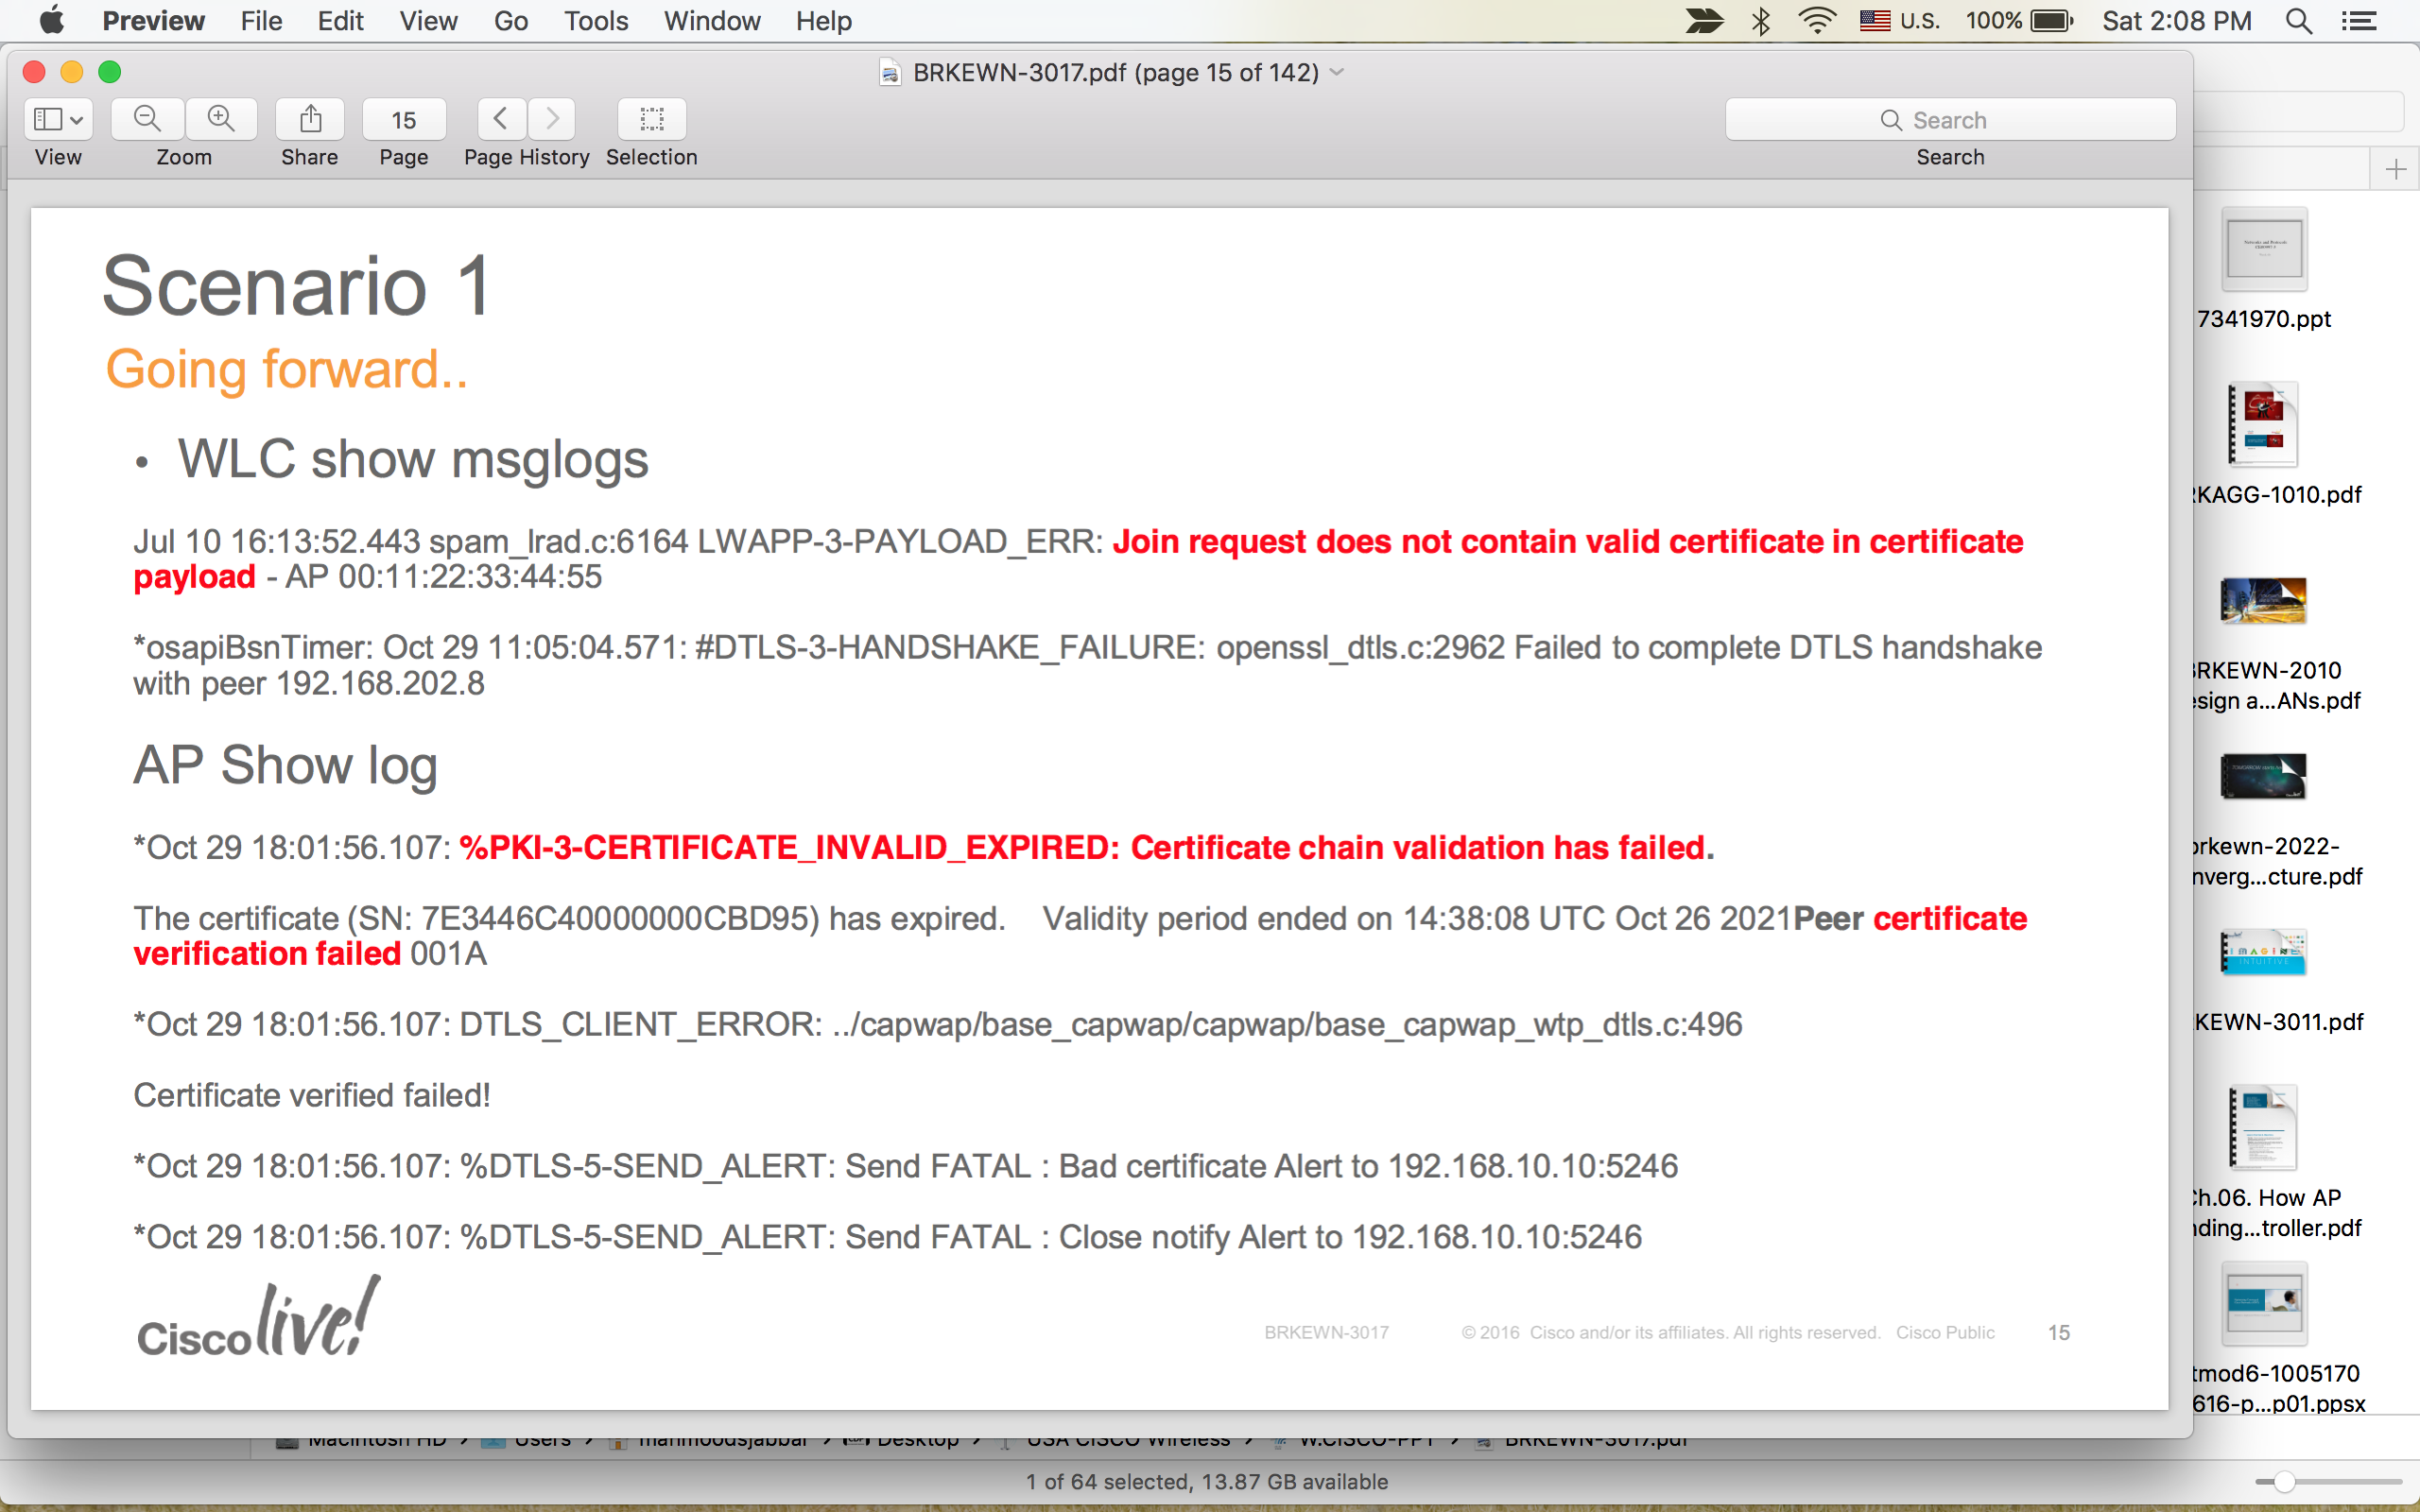This screenshot has width=2420, height=1512.
Task: Click the plus button in the Finder window
Action: [2395, 169]
